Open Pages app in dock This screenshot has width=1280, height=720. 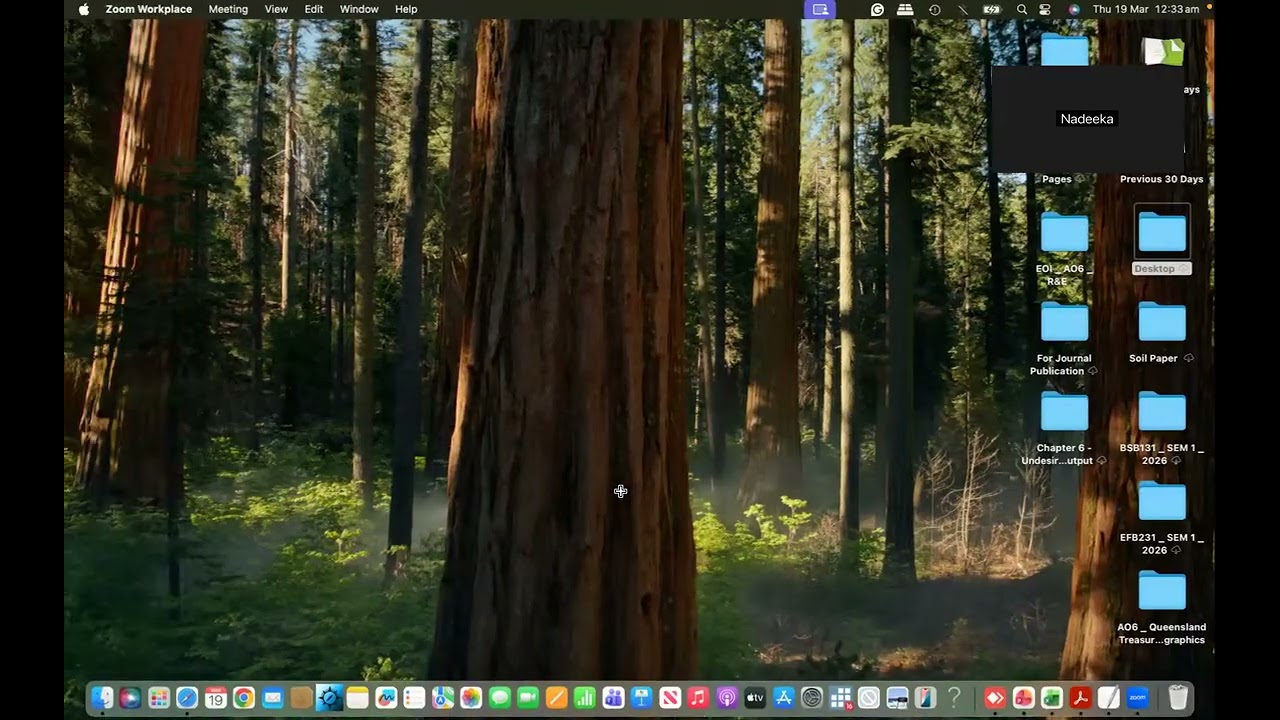pyautogui.click(x=556, y=698)
